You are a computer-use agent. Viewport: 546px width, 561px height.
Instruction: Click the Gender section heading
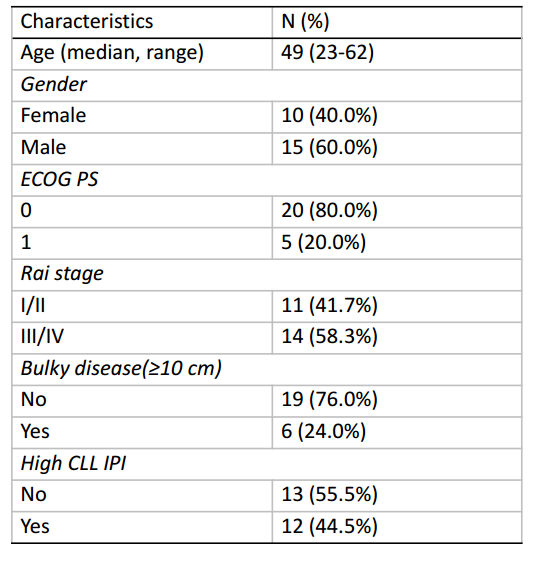tap(54, 85)
